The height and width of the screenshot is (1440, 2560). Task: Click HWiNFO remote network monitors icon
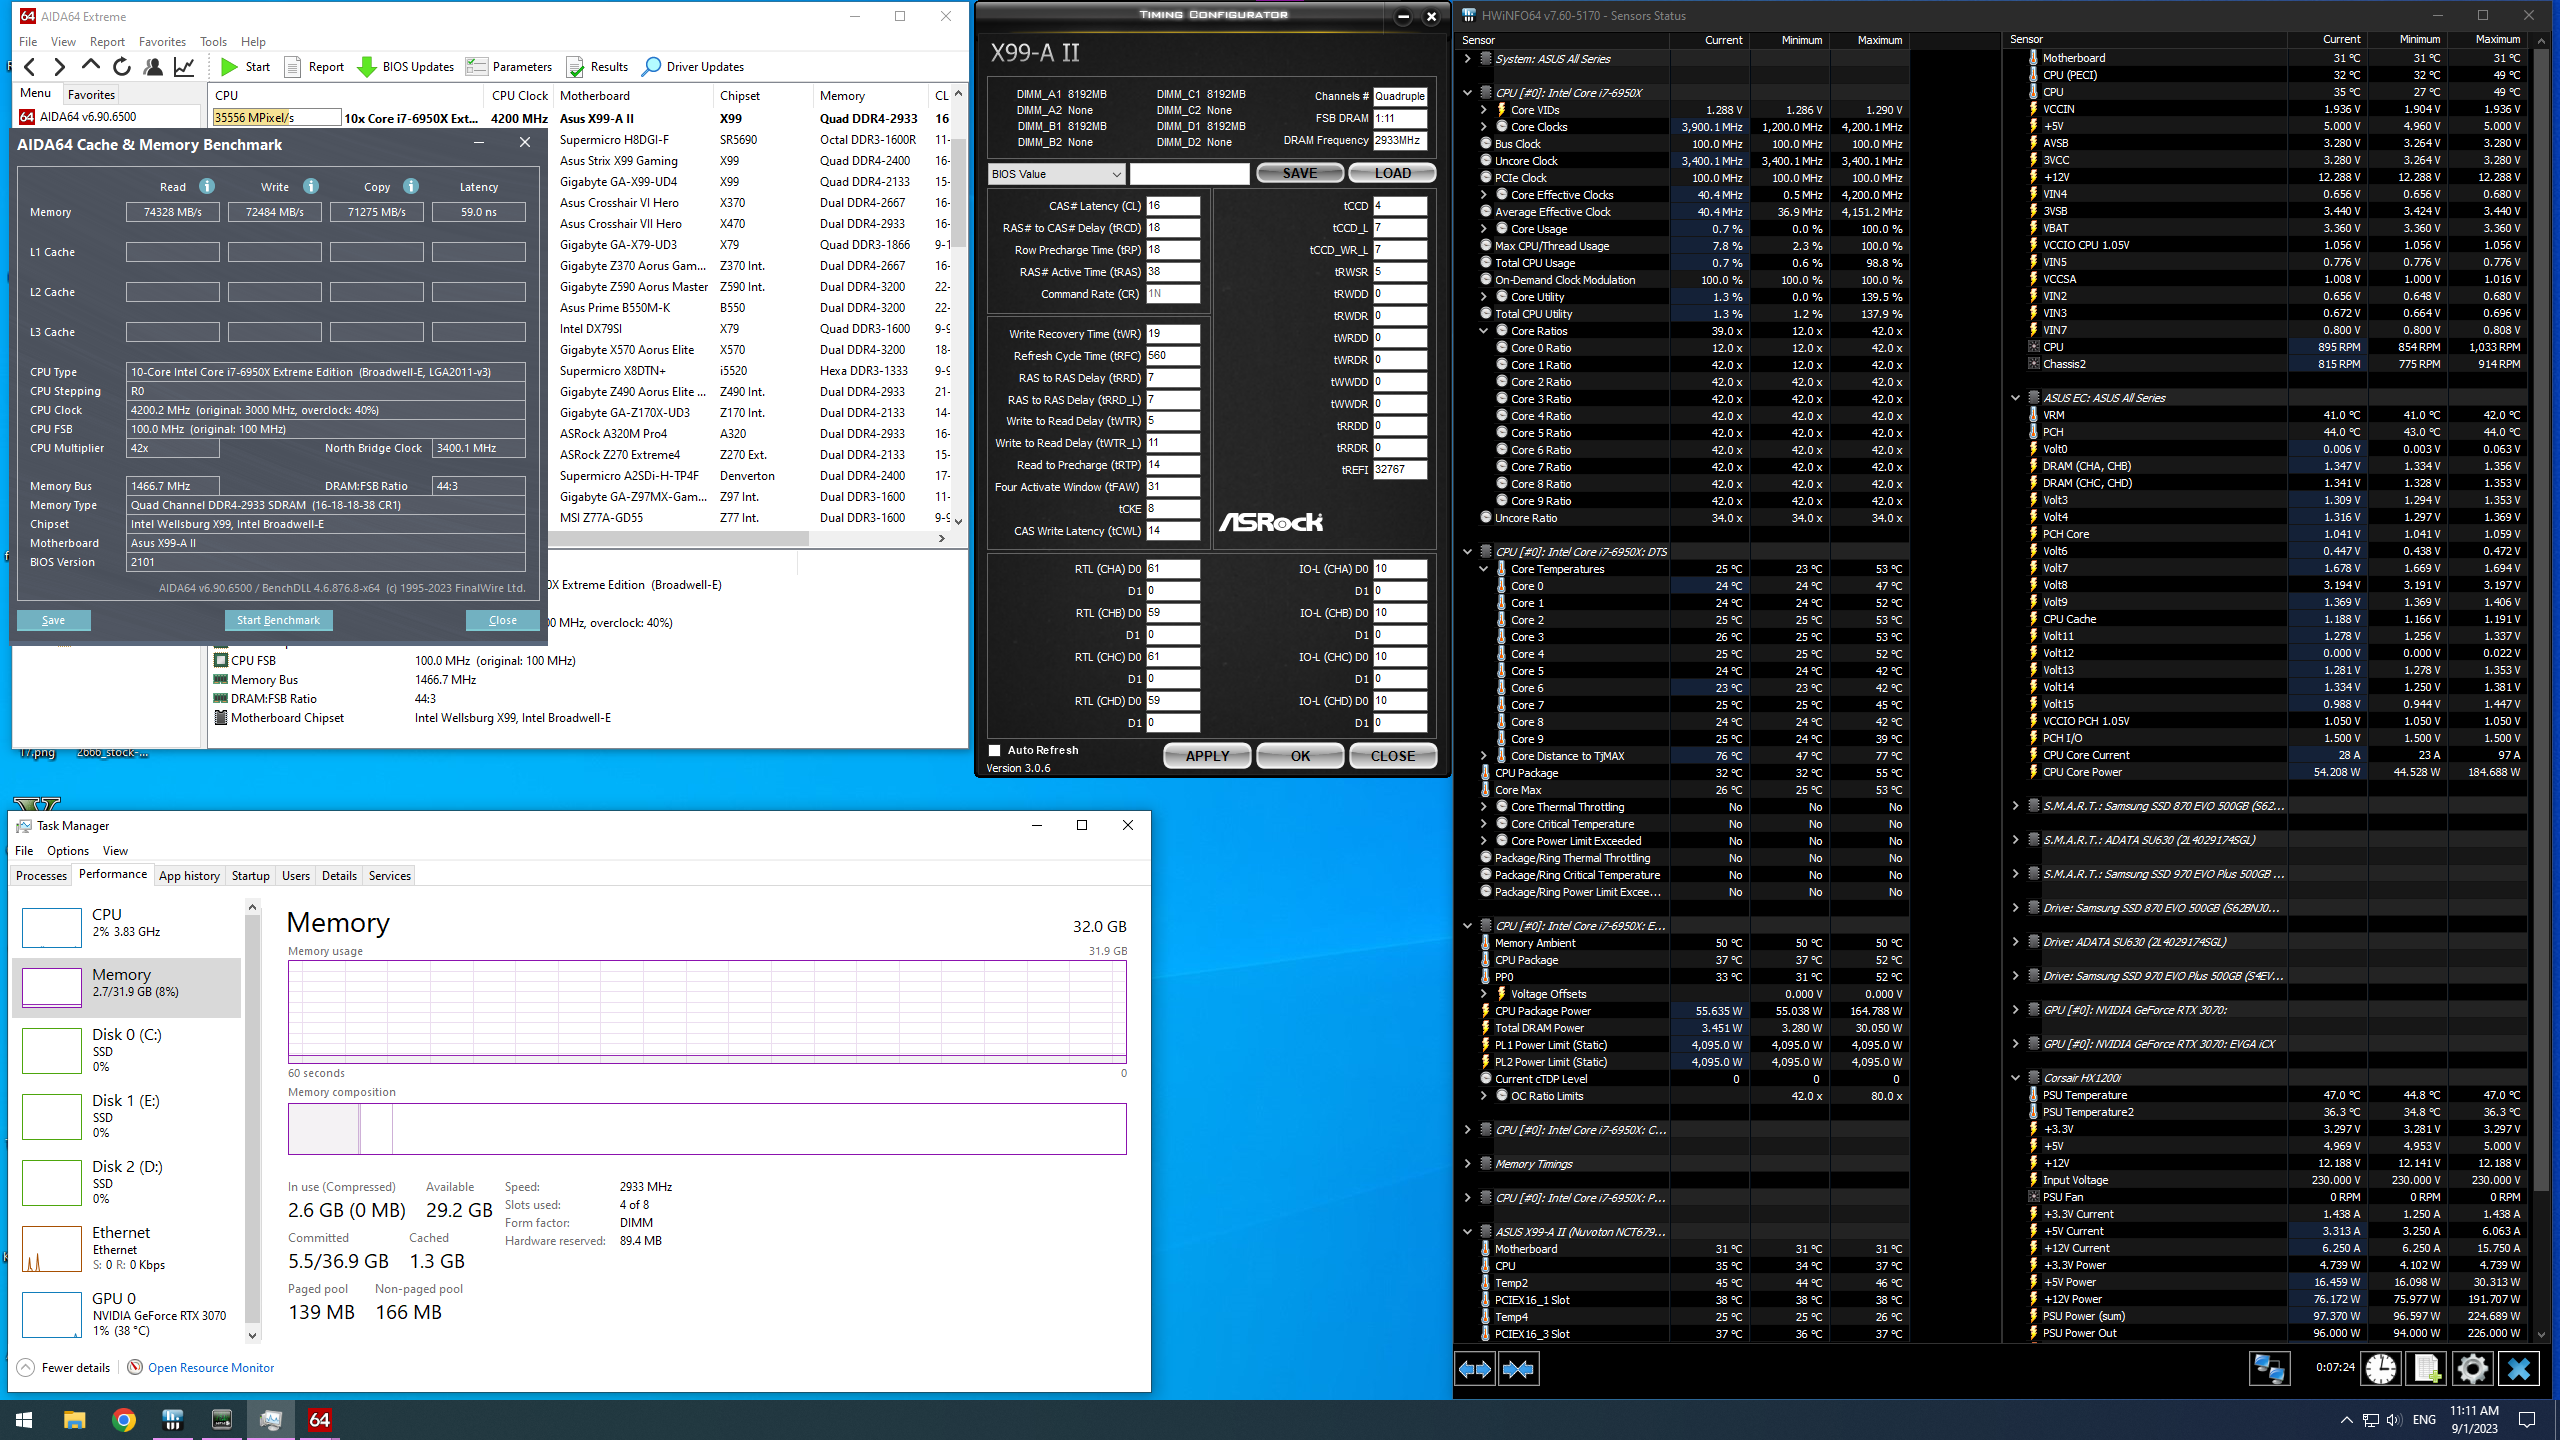(2268, 1368)
